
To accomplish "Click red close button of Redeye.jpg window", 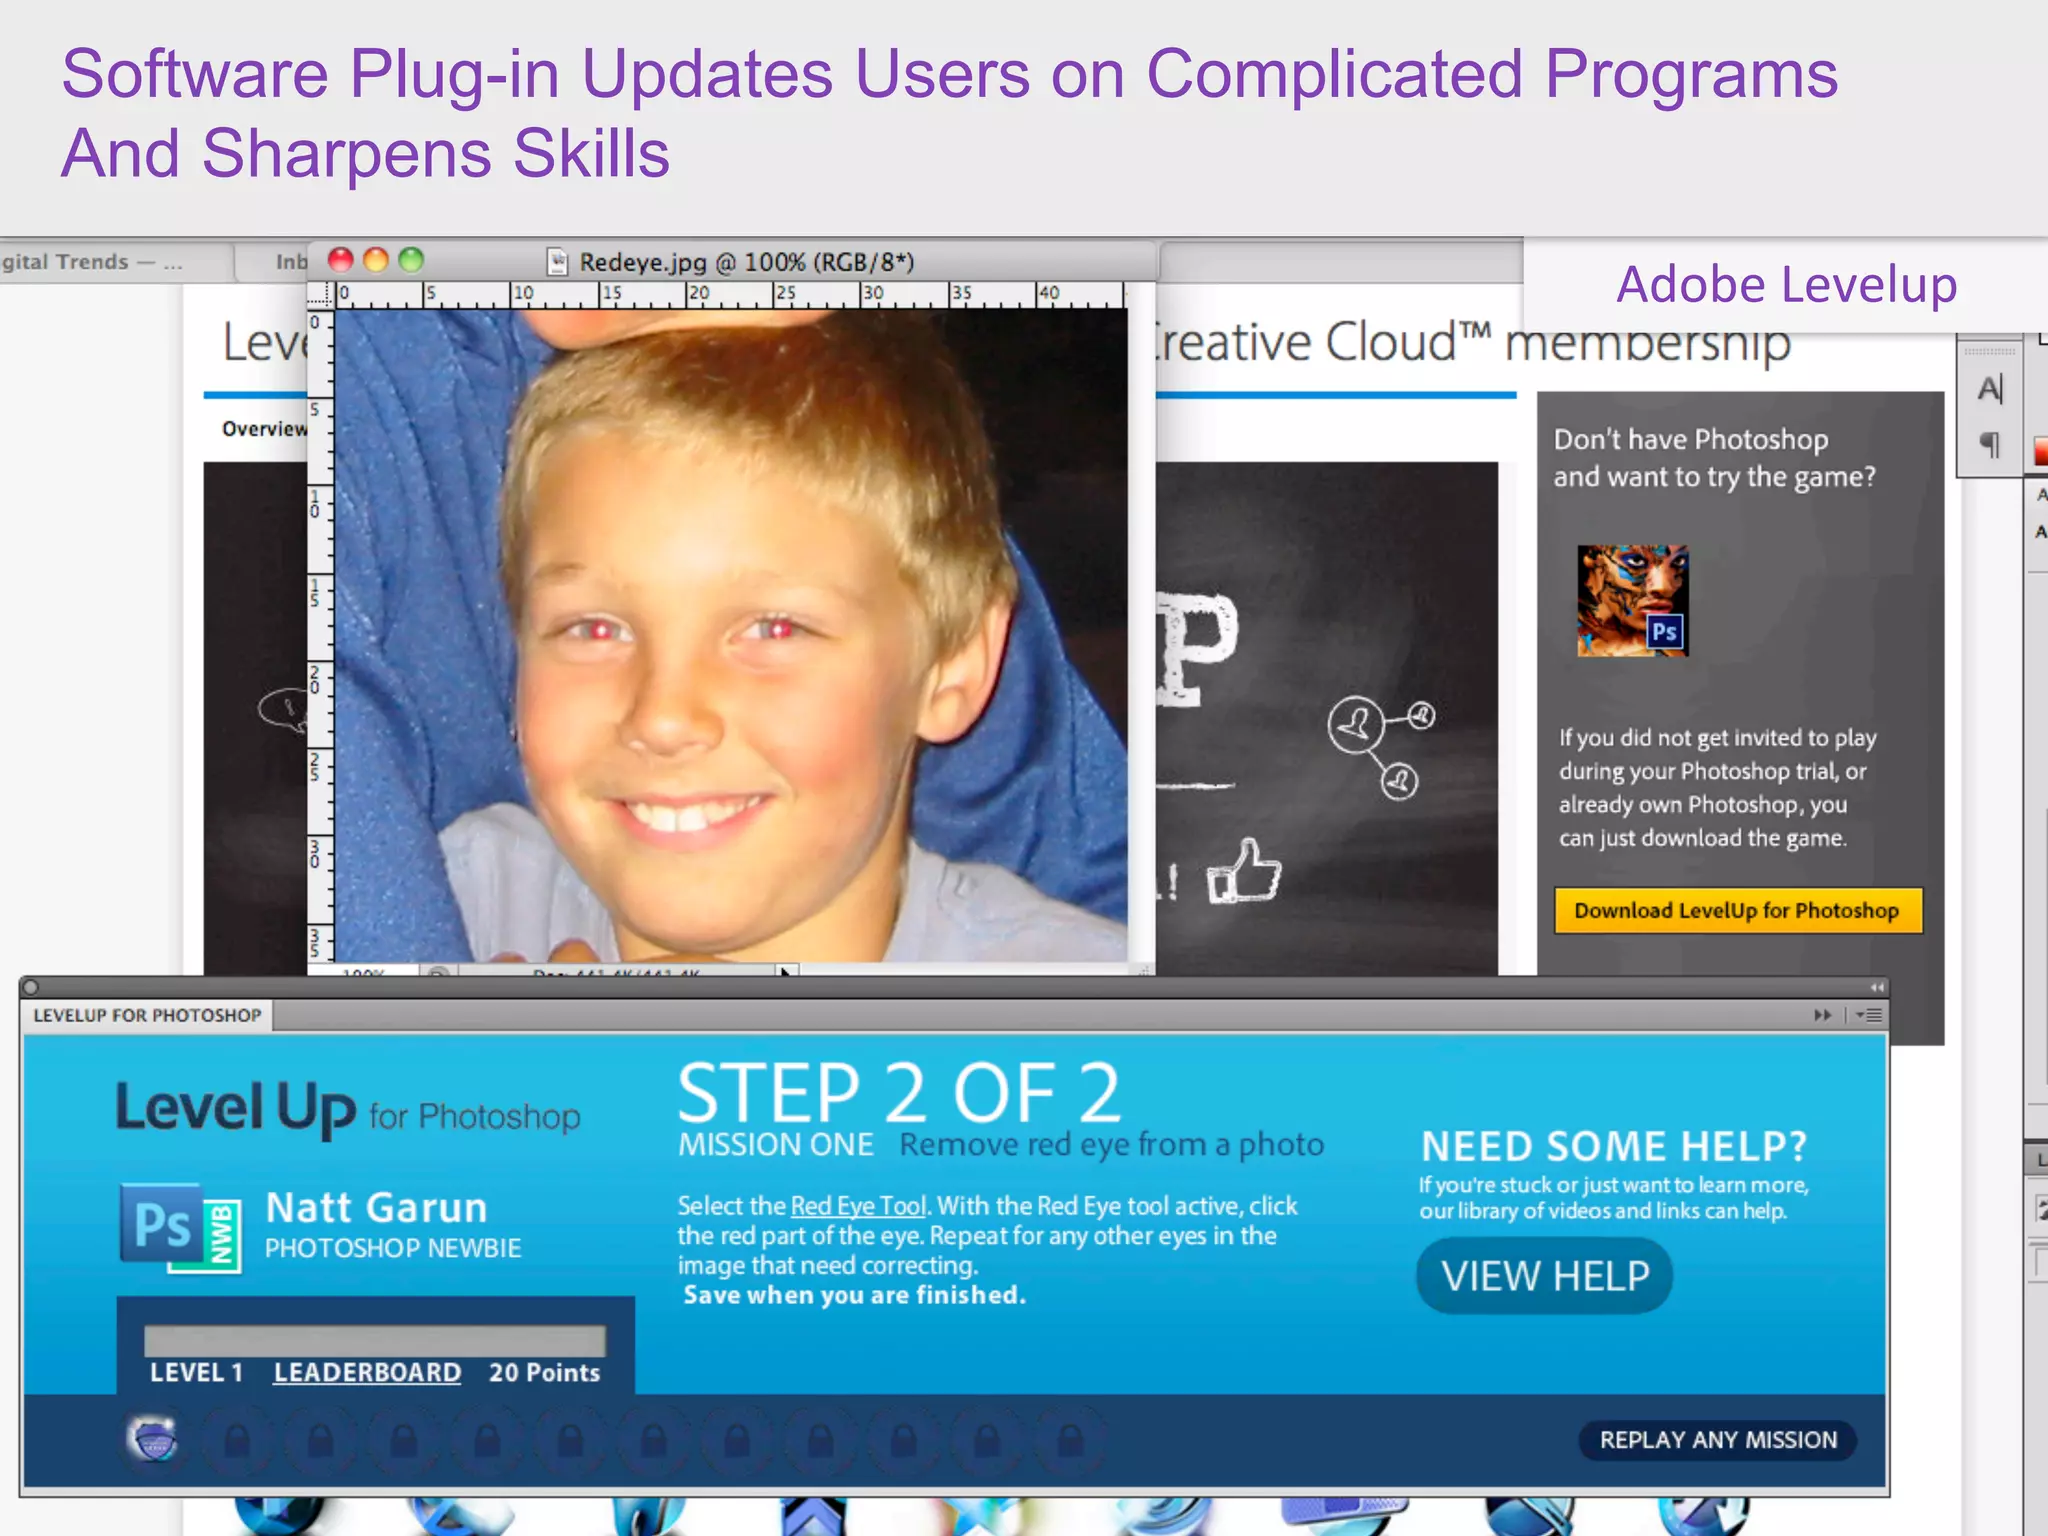I will [x=341, y=260].
